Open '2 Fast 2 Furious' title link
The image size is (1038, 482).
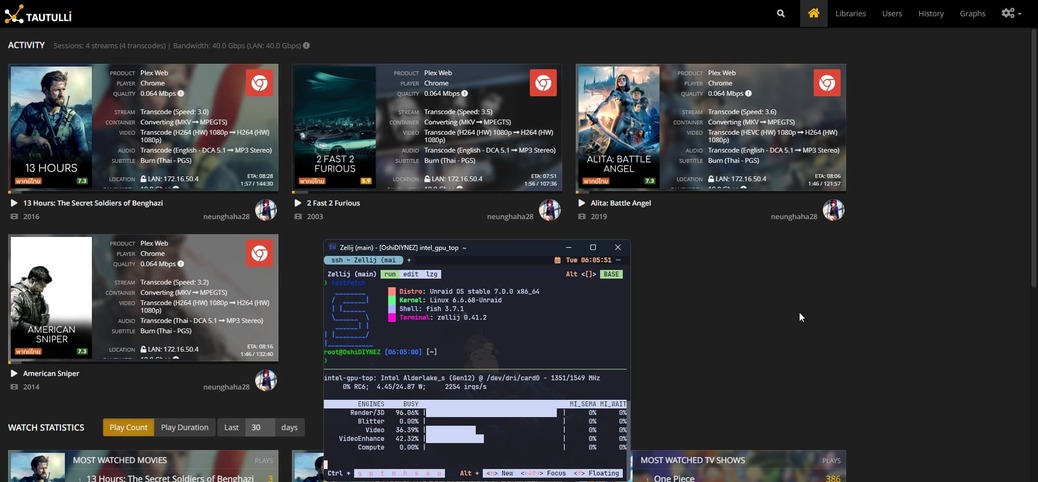tap(334, 203)
